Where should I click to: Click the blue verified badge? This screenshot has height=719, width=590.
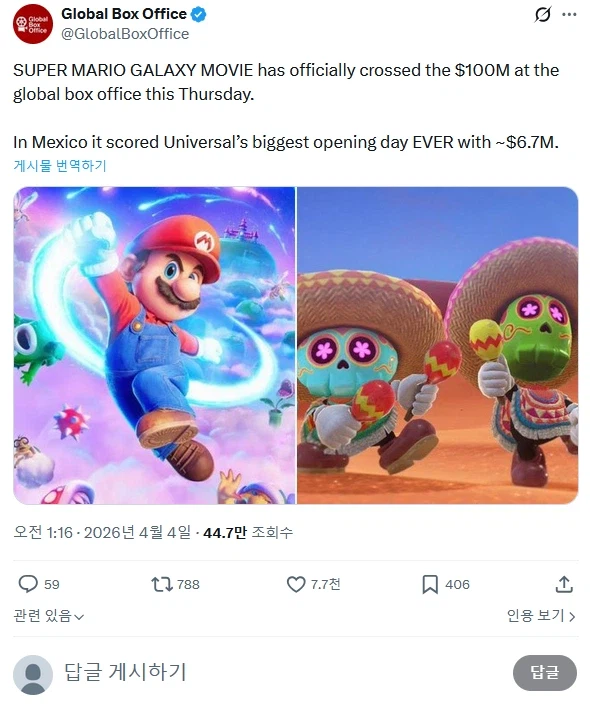pos(198,15)
